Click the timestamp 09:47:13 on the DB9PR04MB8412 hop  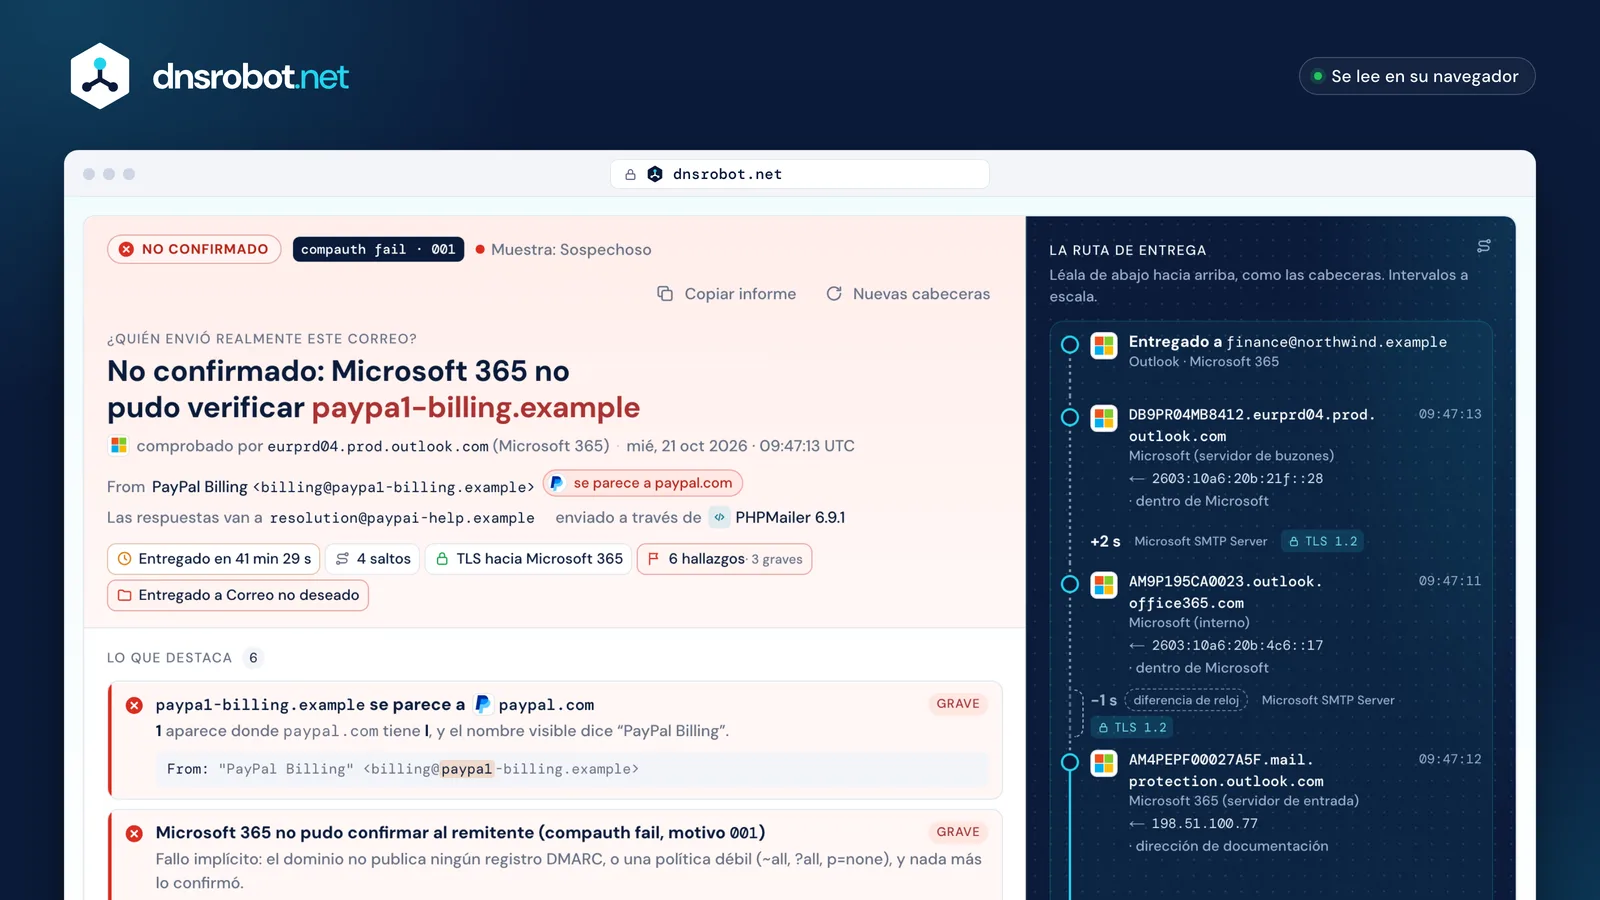click(x=1450, y=414)
